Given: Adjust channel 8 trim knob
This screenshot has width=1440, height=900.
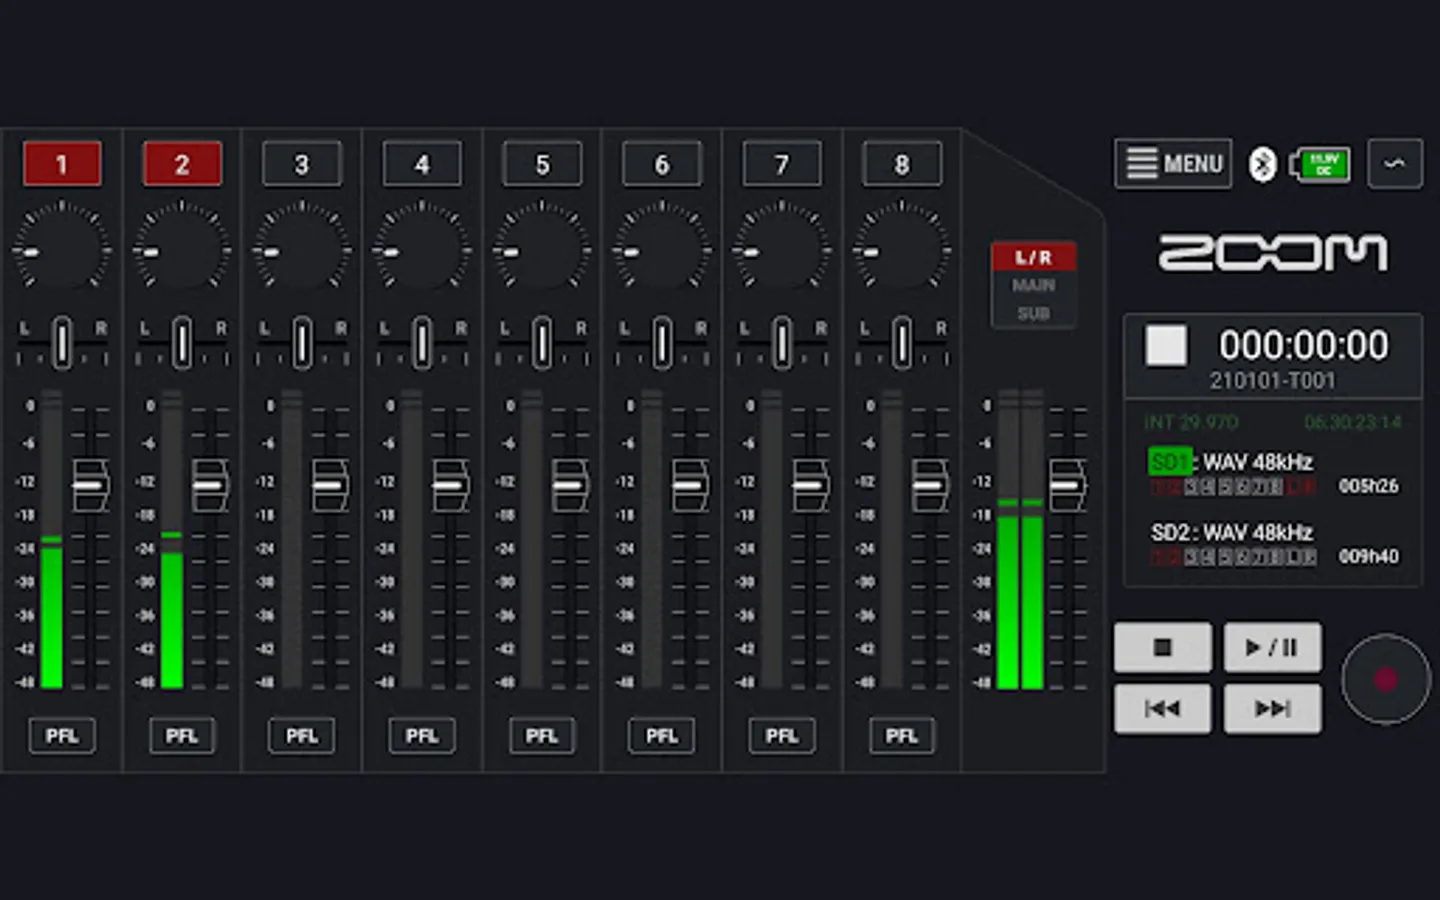Looking at the screenshot, I should [902, 250].
